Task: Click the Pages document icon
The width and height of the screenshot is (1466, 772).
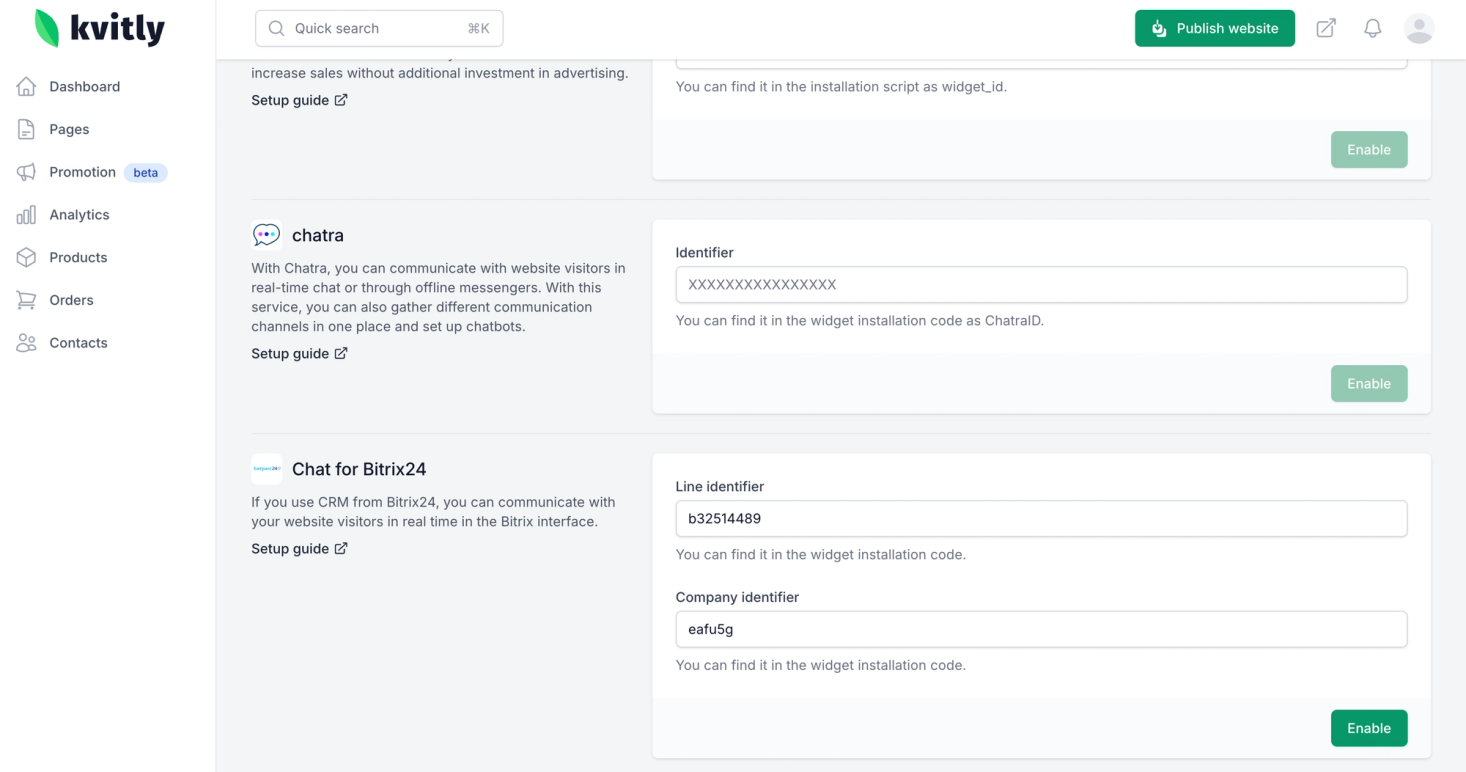Action: click(x=27, y=129)
